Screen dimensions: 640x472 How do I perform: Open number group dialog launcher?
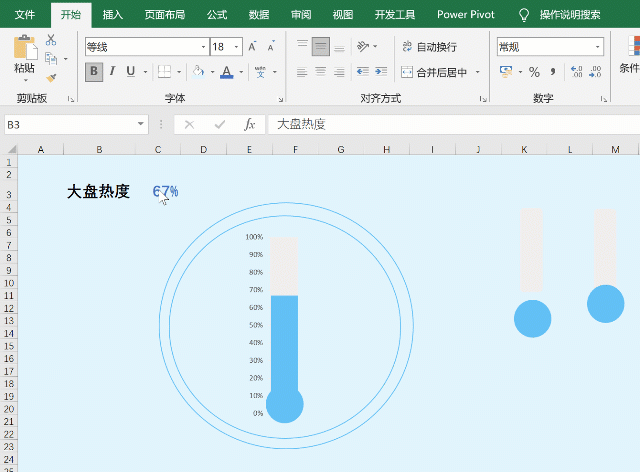[x=603, y=99]
